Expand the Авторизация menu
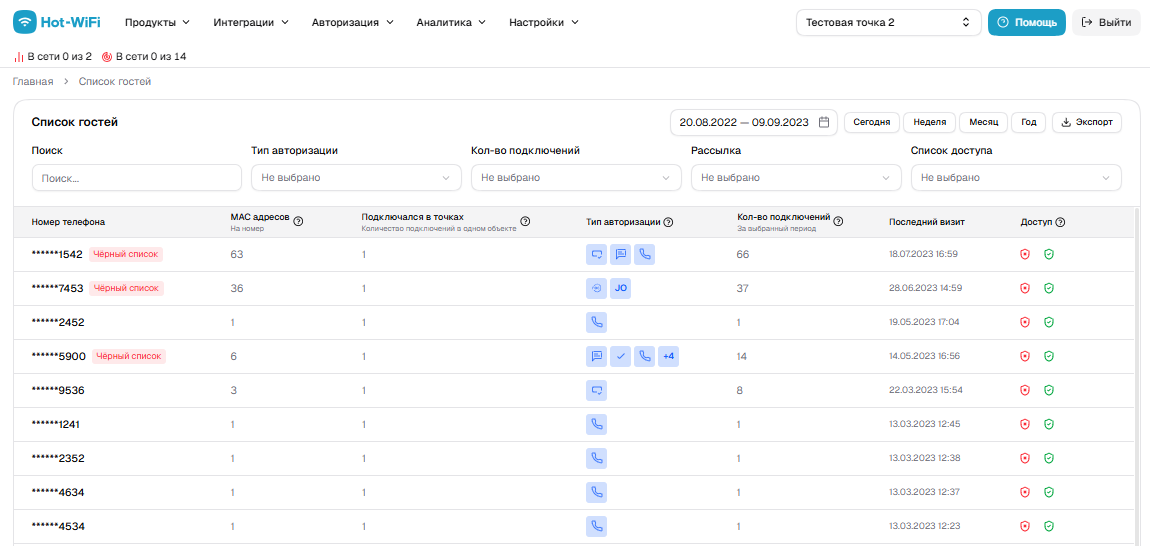The width and height of the screenshot is (1150, 546). tap(353, 22)
